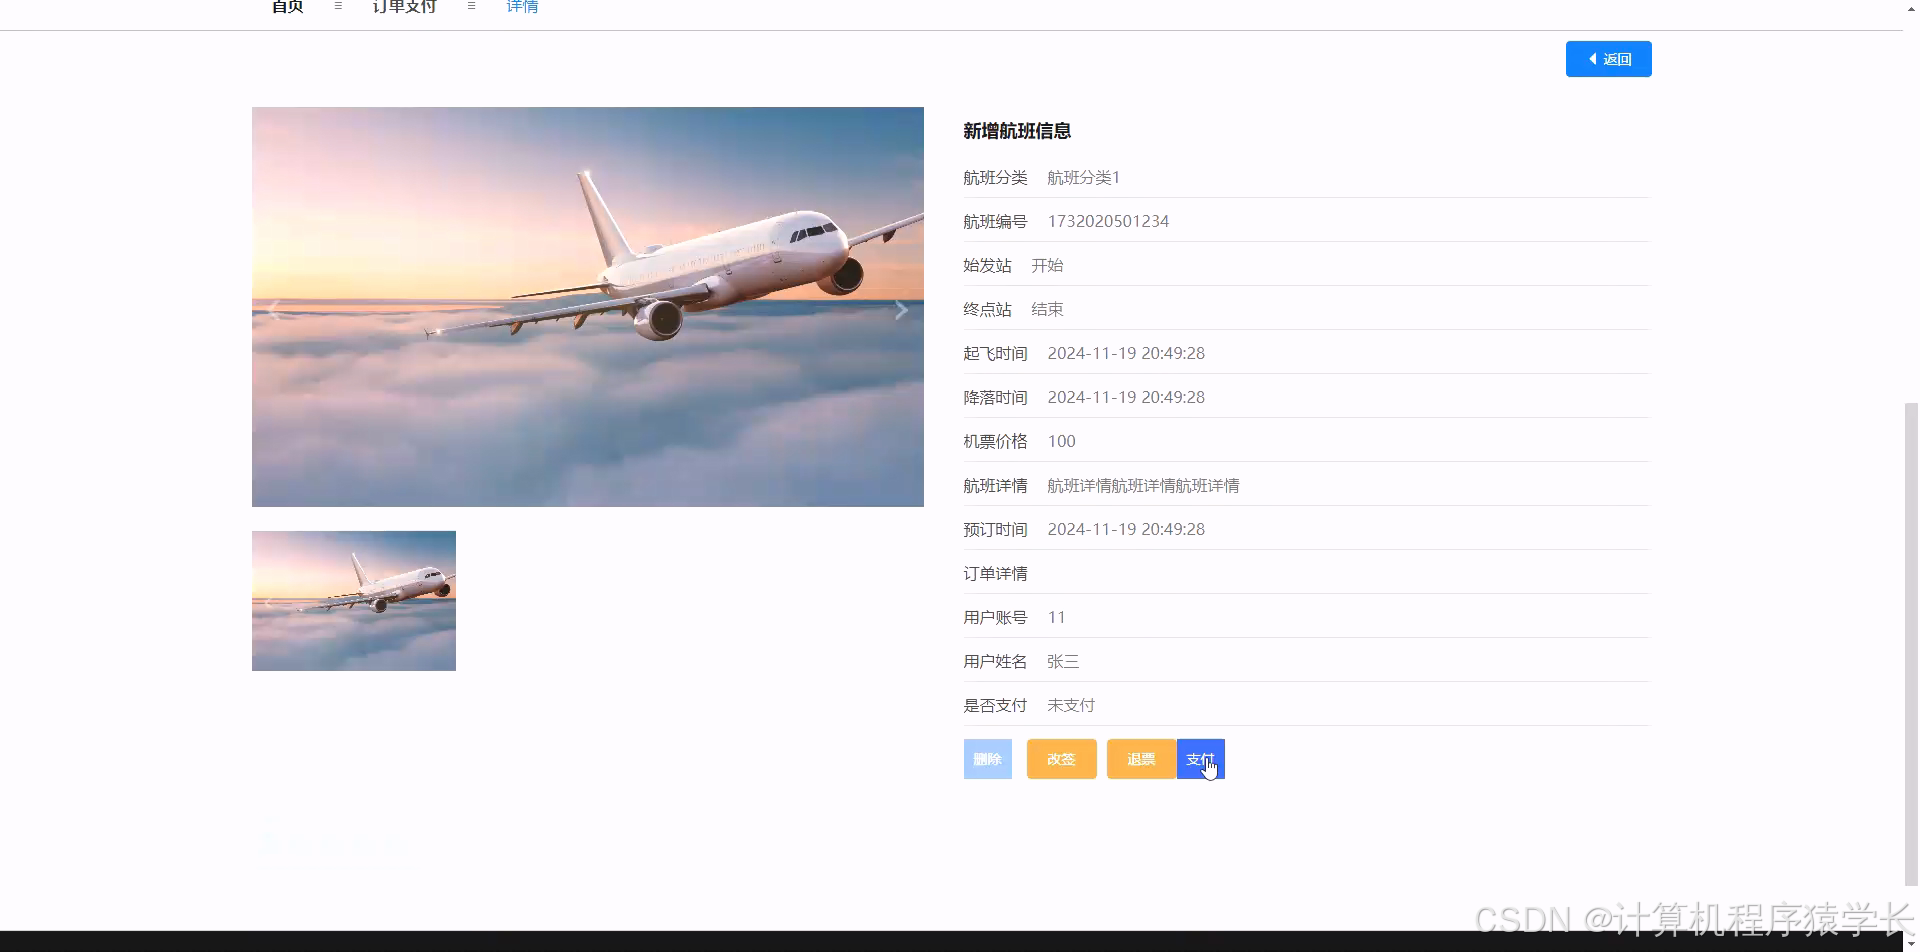Click the blue 返回 button
Screen dimensions: 1920x952
pos(1608,59)
